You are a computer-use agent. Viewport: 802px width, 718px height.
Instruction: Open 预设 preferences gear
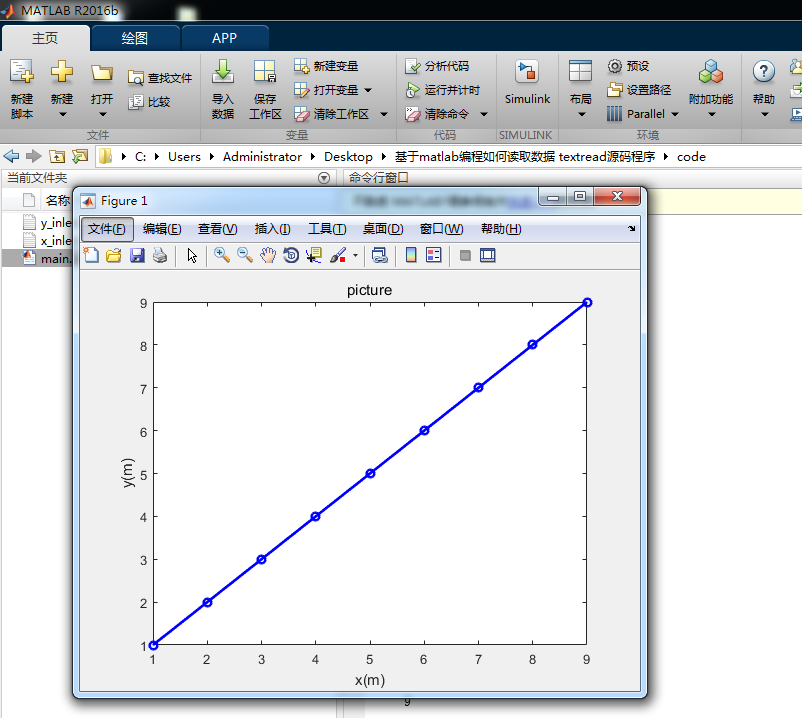pos(628,66)
